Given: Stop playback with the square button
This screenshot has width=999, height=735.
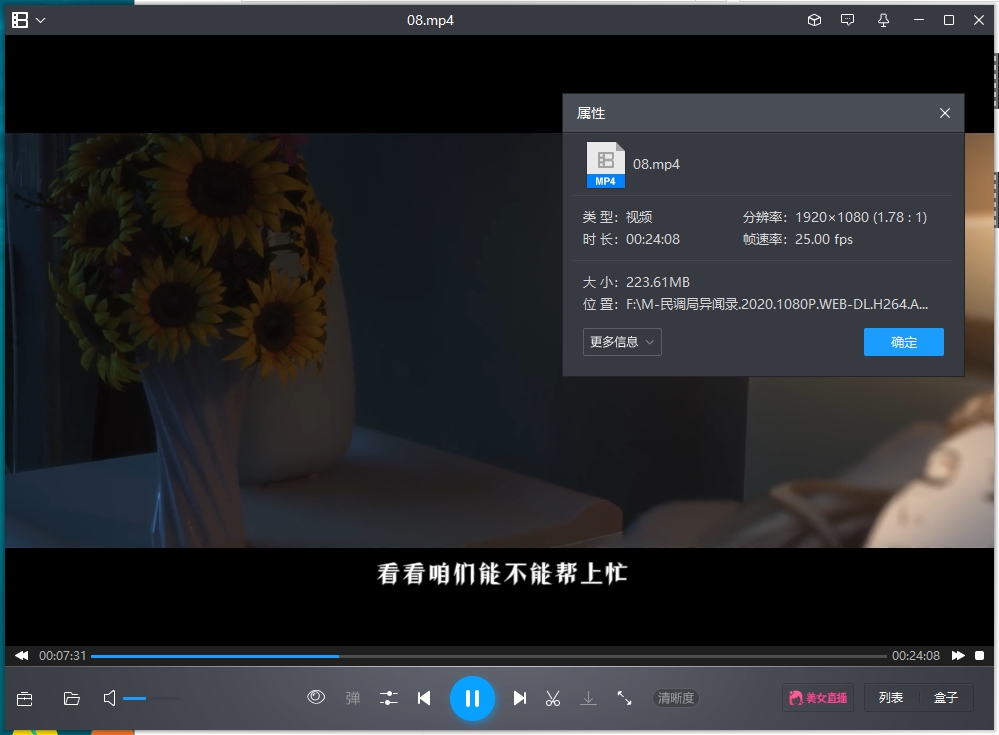Looking at the screenshot, I should (979, 655).
